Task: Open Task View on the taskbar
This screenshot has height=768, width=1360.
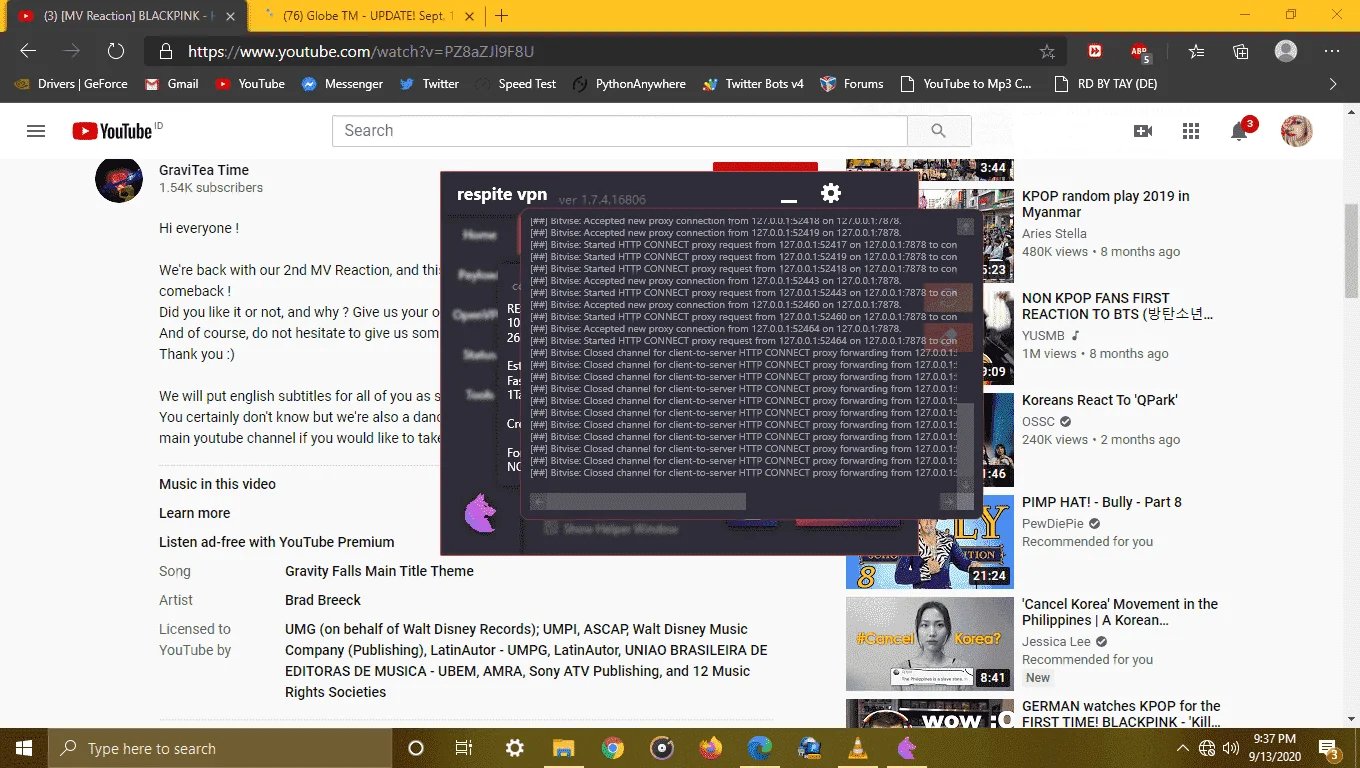Action: [464, 748]
